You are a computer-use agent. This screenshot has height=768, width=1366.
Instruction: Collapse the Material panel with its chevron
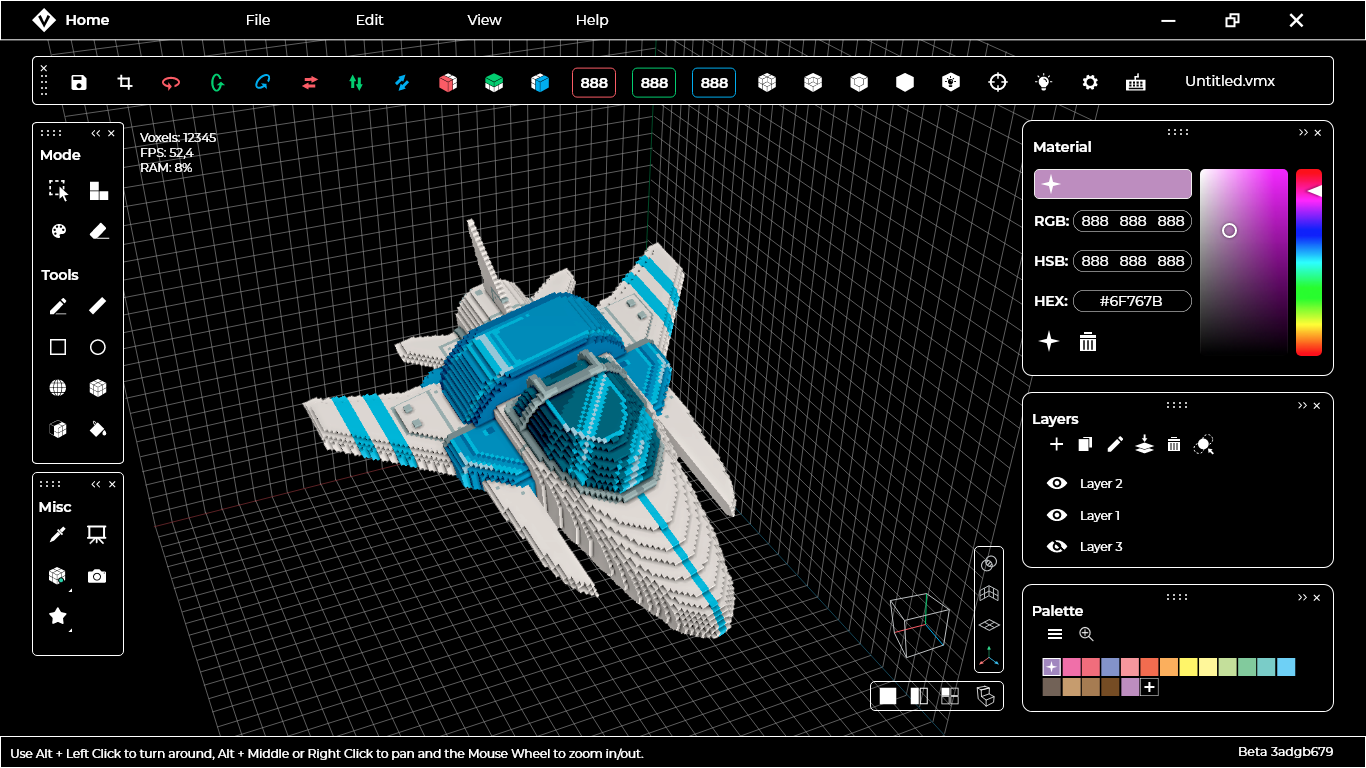(1303, 131)
